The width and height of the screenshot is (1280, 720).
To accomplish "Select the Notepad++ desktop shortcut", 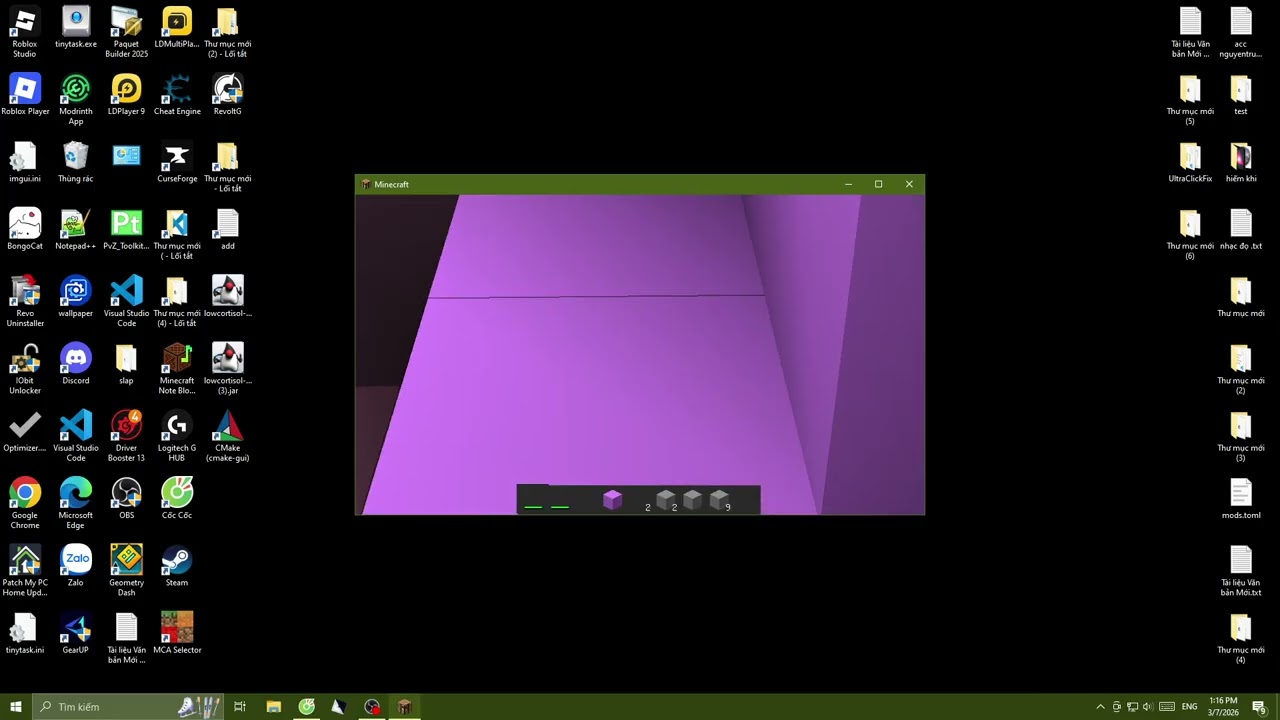I will coord(76,229).
